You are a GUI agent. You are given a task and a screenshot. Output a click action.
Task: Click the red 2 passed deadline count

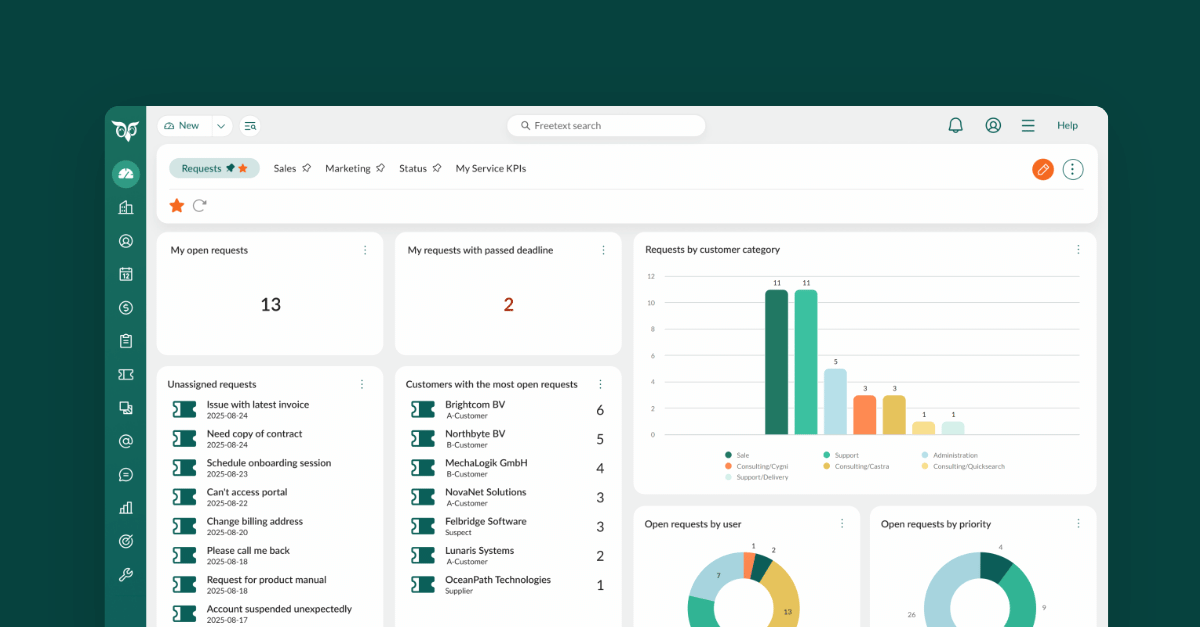click(x=508, y=305)
